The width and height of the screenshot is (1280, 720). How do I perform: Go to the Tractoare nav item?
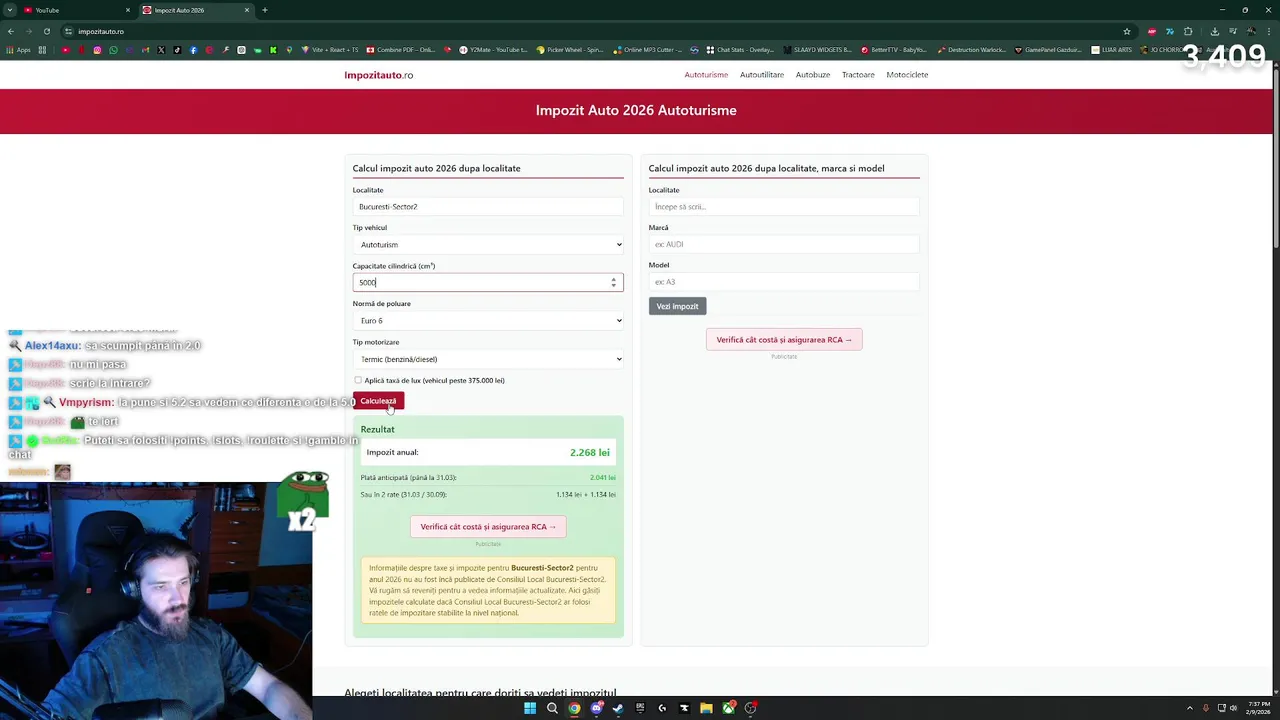pos(858,75)
